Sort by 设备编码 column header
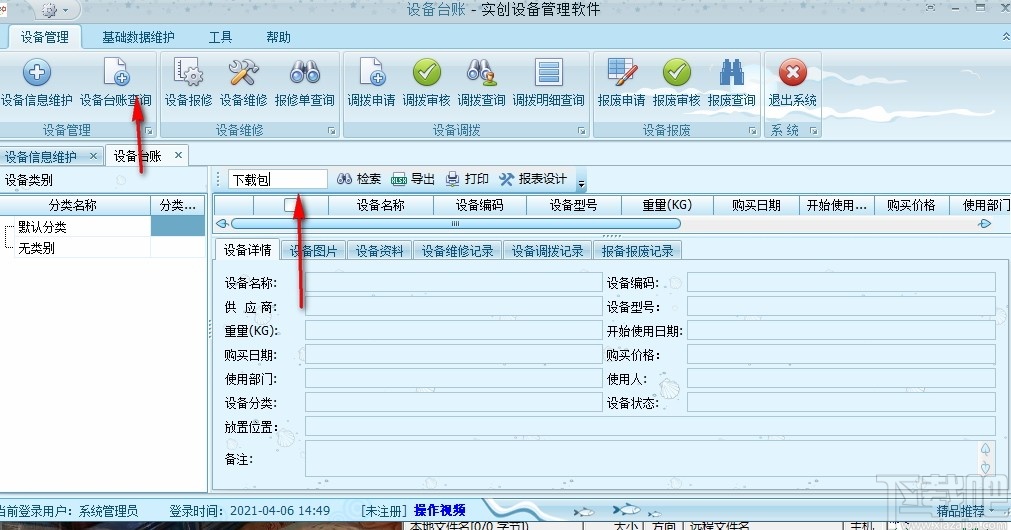The width and height of the screenshot is (1011, 530). pyautogui.click(x=480, y=205)
